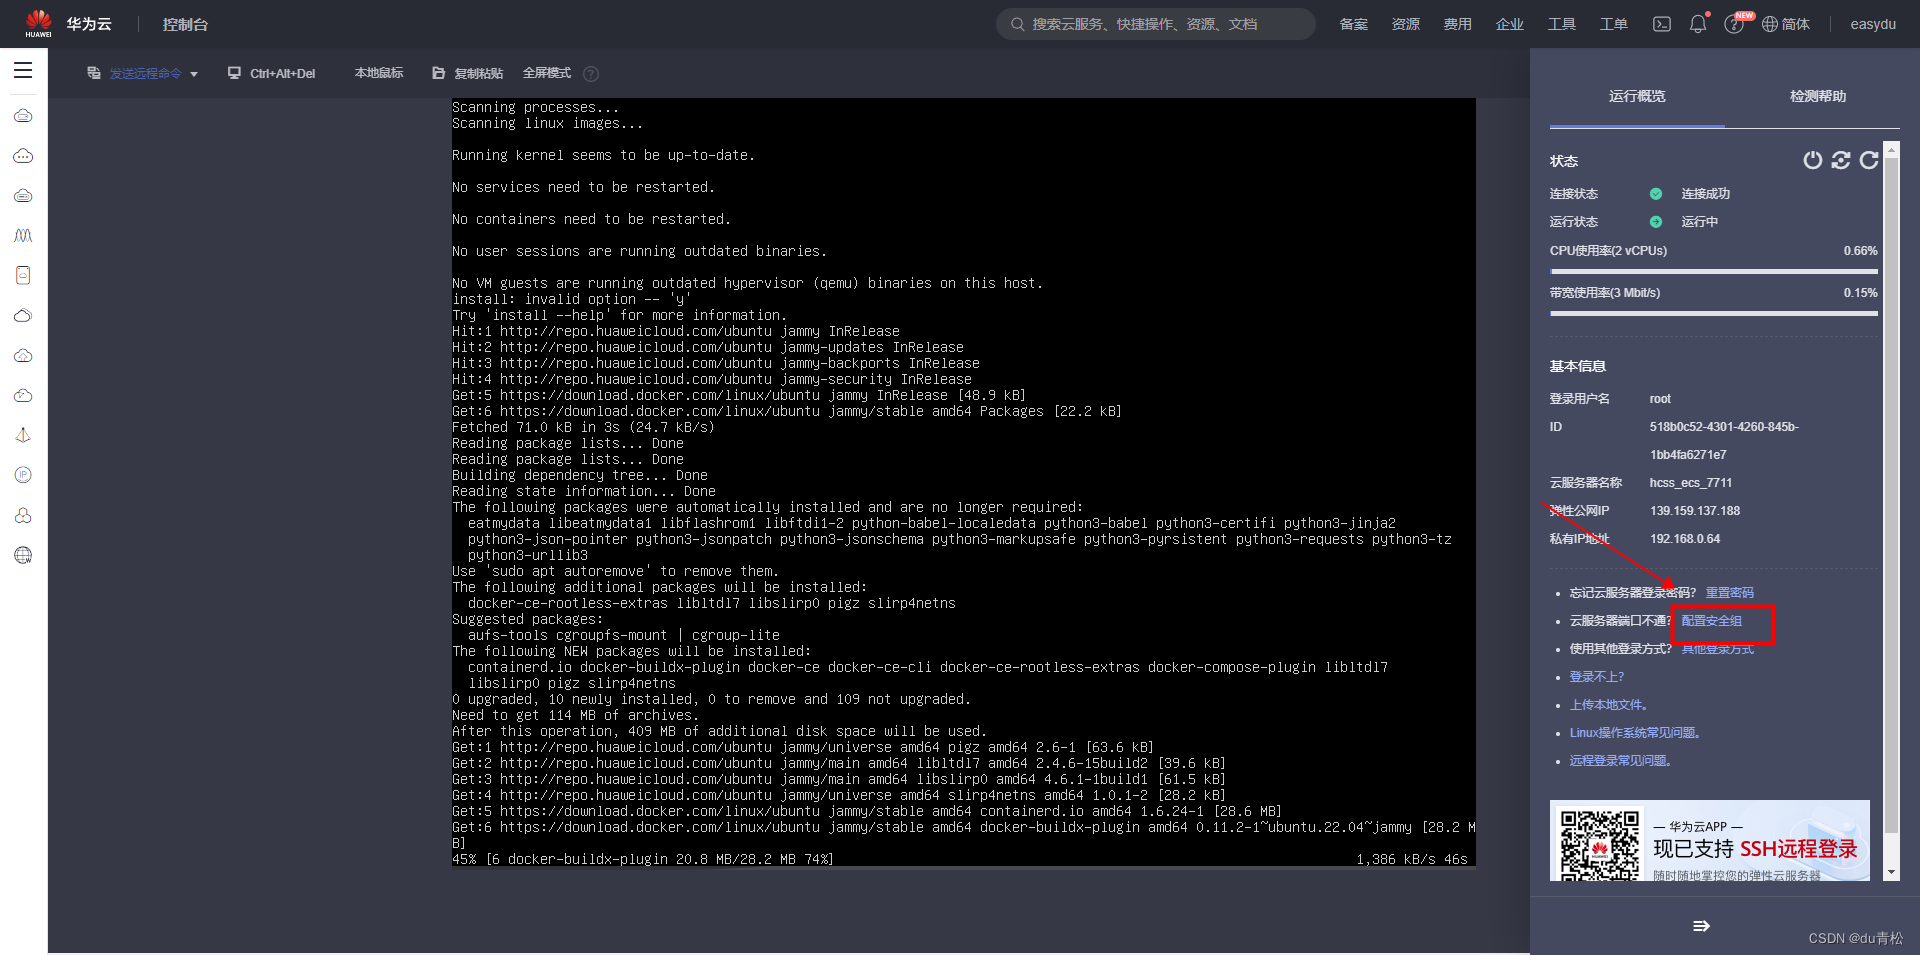The image size is (1920, 955).
Task: Open the M-shaped monitoring sidebar icon
Action: pyautogui.click(x=23, y=236)
